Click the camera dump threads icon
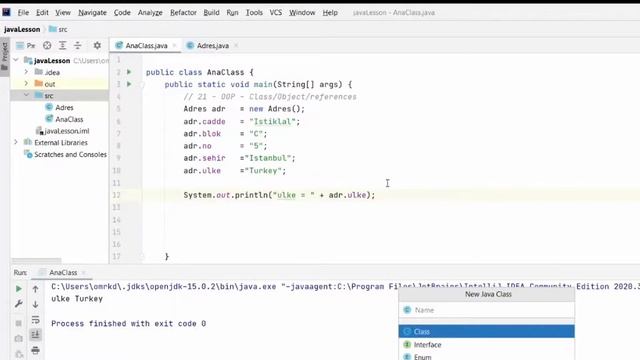Image resolution: width=640 pixels, height=360 pixels. click(19, 338)
